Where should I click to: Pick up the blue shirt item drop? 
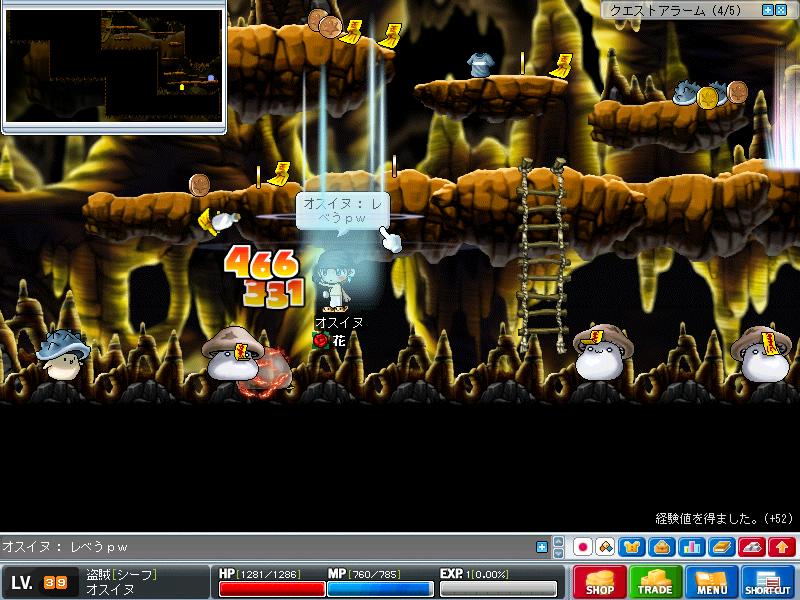click(480, 65)
